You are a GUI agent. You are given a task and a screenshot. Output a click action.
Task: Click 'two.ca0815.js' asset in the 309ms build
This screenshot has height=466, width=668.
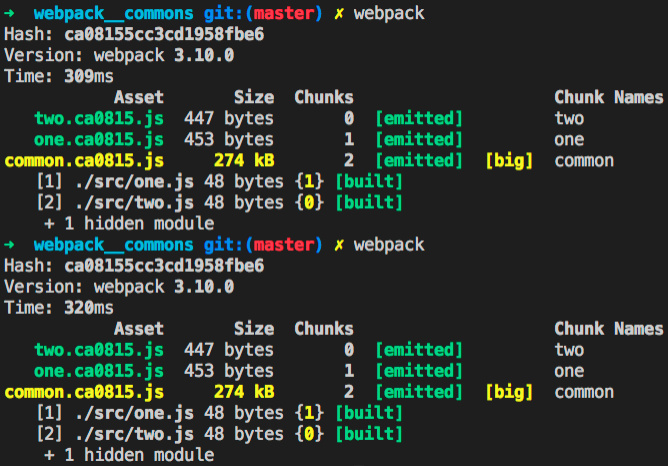[99, 118]
